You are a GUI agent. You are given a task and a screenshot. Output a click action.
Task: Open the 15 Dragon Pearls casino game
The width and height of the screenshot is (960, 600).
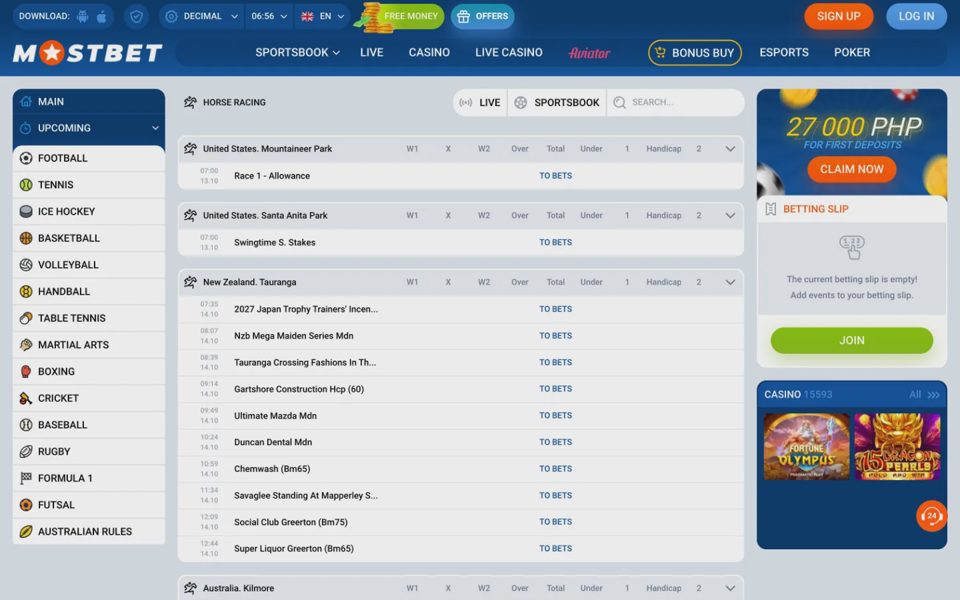897,446
